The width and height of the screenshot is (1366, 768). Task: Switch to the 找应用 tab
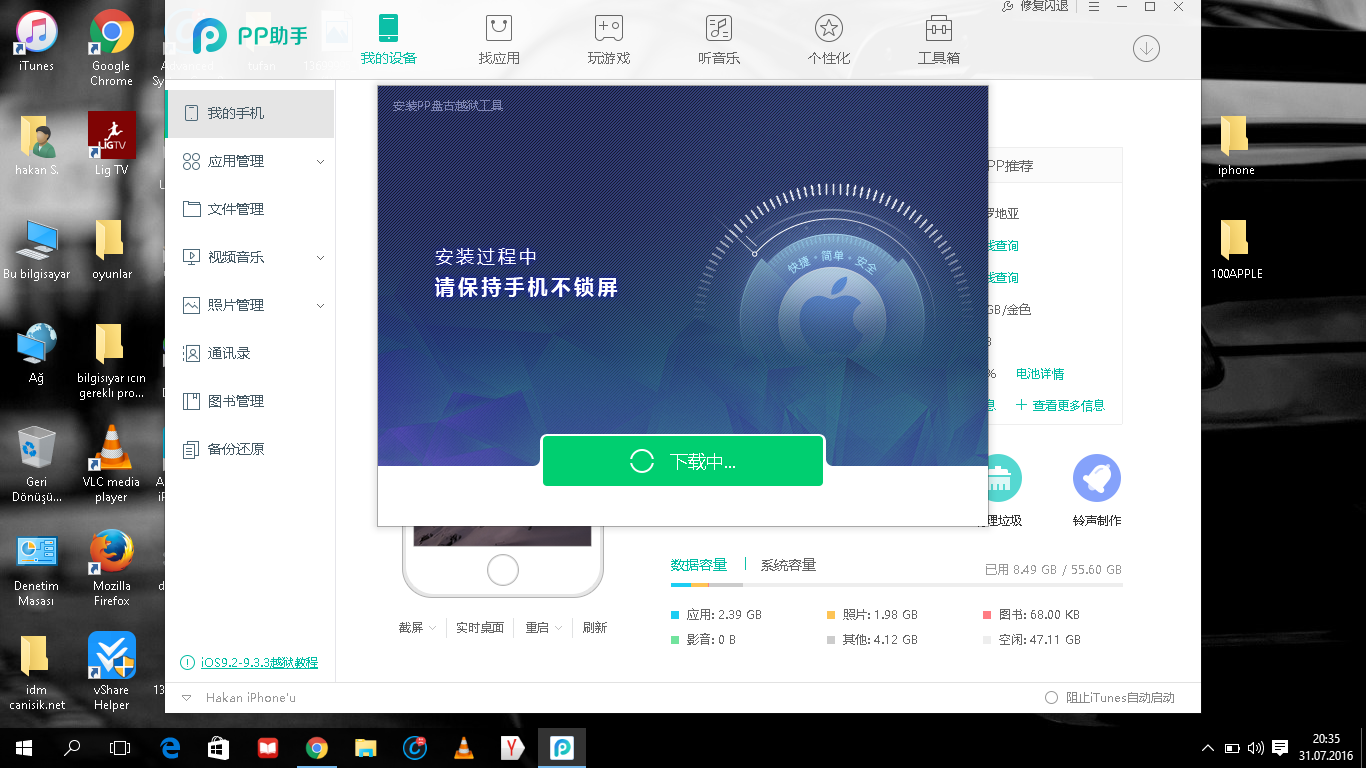click(498, 40)
